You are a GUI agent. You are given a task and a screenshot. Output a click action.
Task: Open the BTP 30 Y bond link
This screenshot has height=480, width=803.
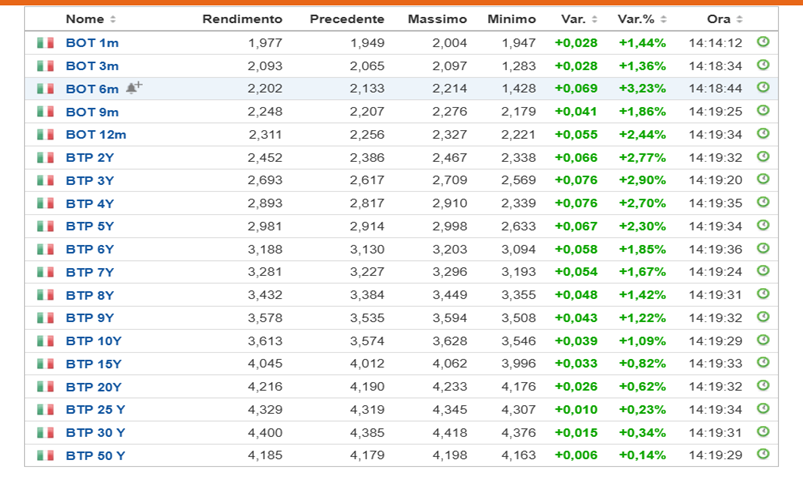click(95, 432)
